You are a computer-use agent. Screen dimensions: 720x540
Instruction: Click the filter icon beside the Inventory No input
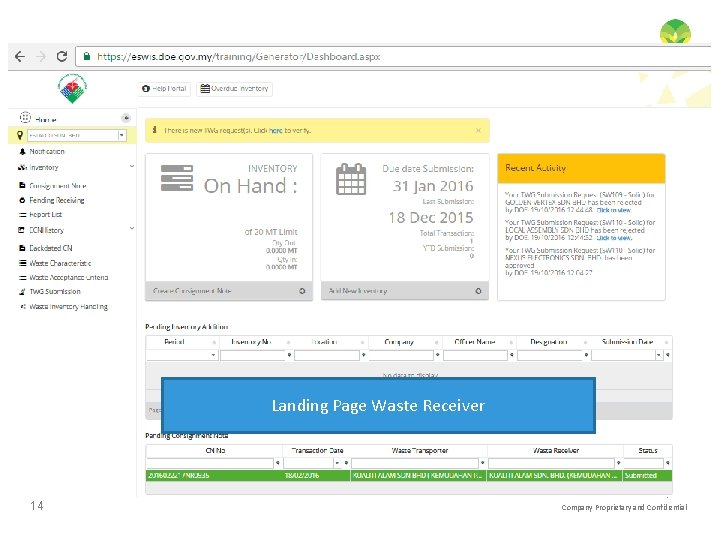click(x=289, y=355)
